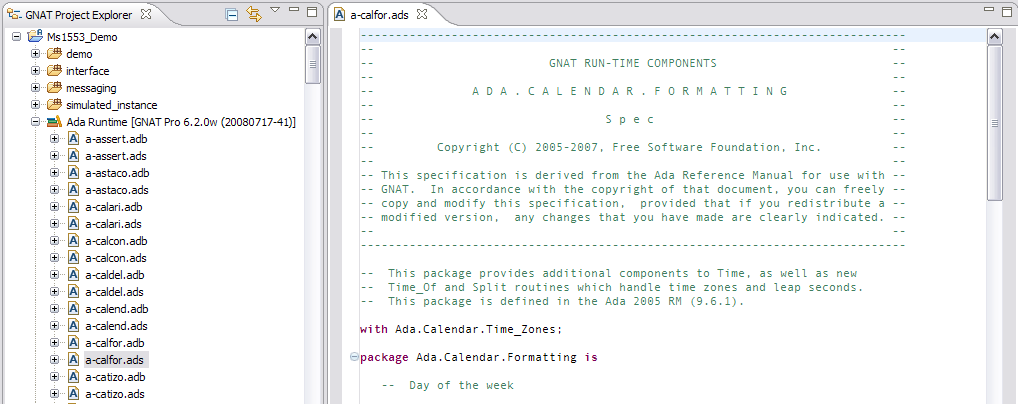
Task: Expand the messaging folder
Action: pos(36,88)
